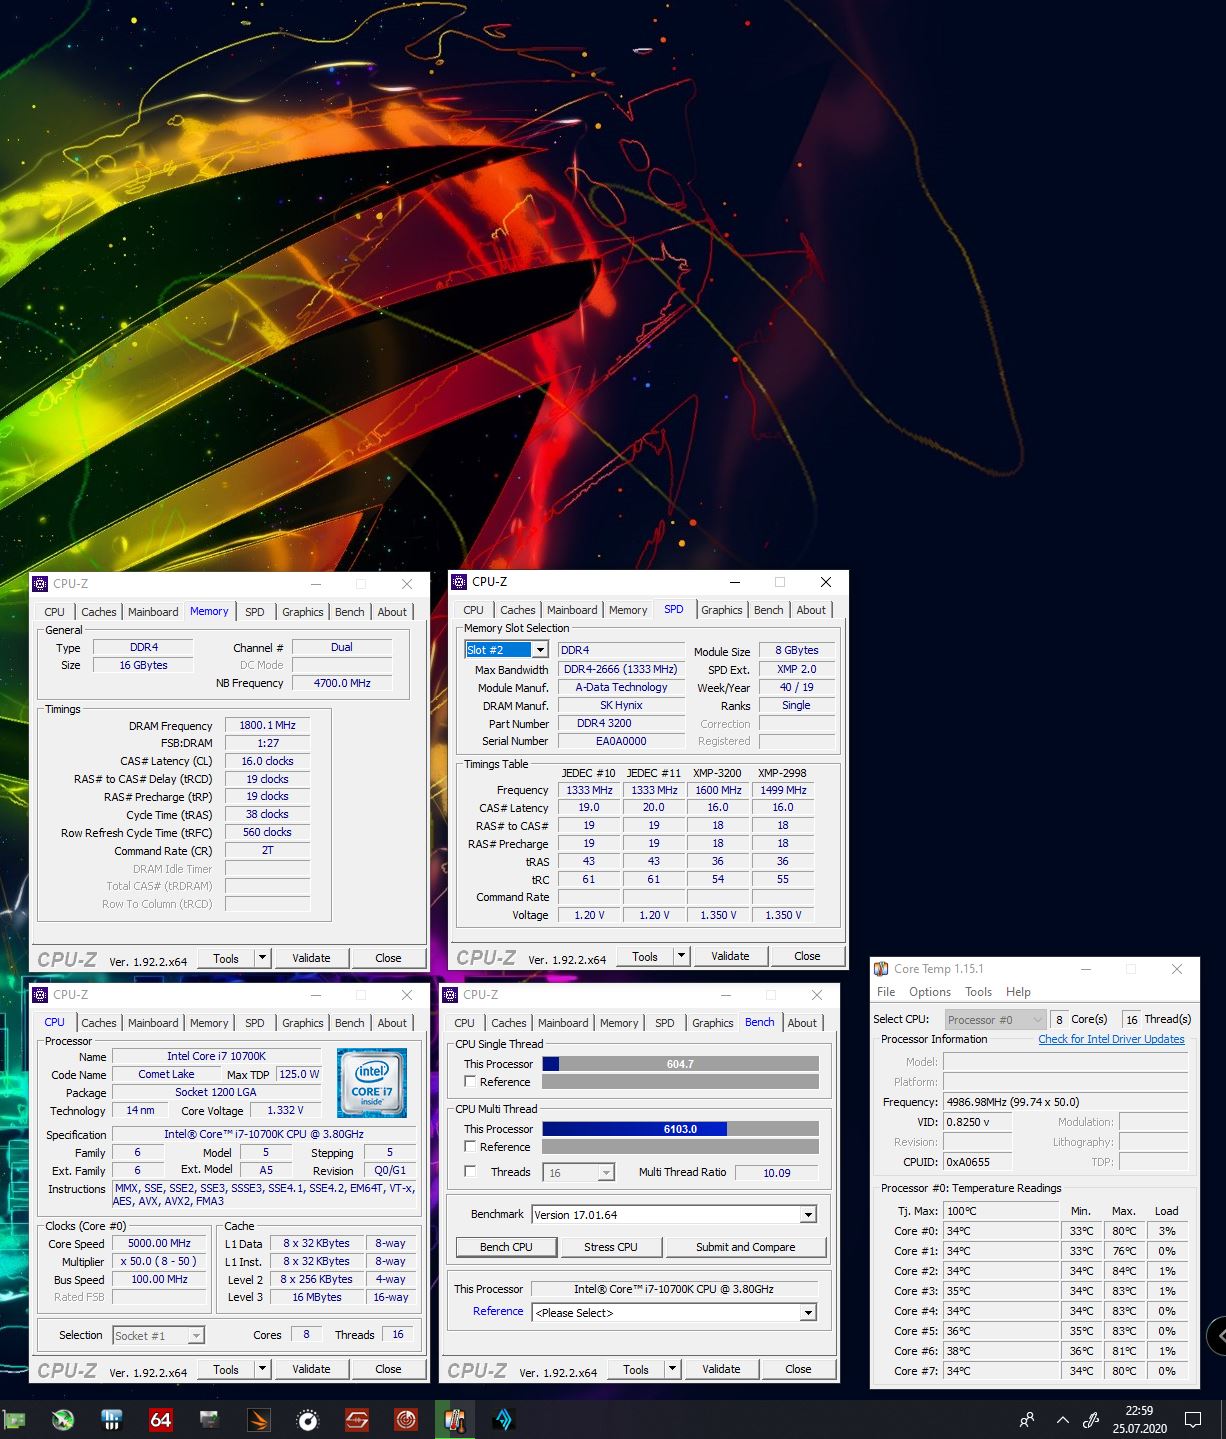The image size is (1226, 1439).
Task: Click the Submit and Compare button
Action: tap(746, 1247)
